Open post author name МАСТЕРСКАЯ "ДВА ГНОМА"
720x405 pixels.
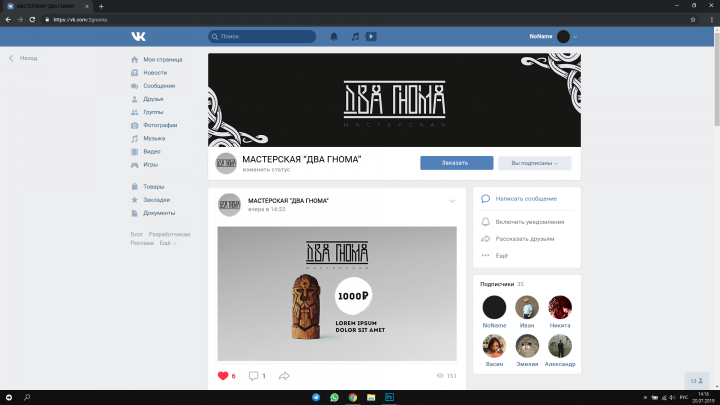(288, 201)
